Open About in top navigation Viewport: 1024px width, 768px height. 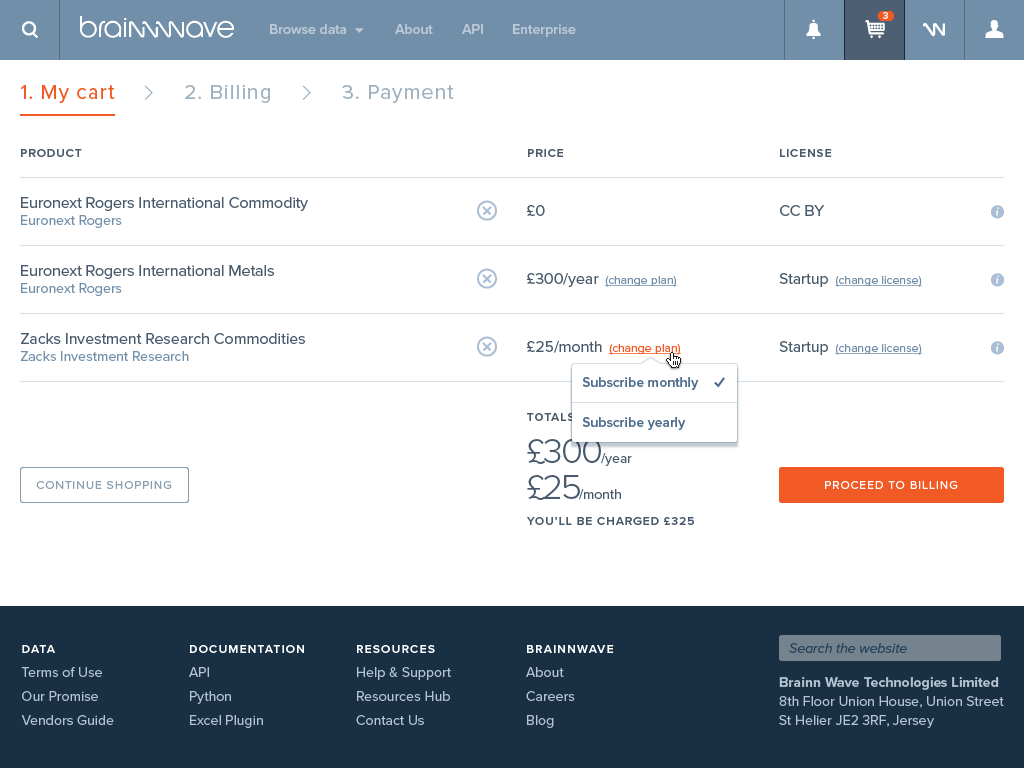[x=413, y=29]
